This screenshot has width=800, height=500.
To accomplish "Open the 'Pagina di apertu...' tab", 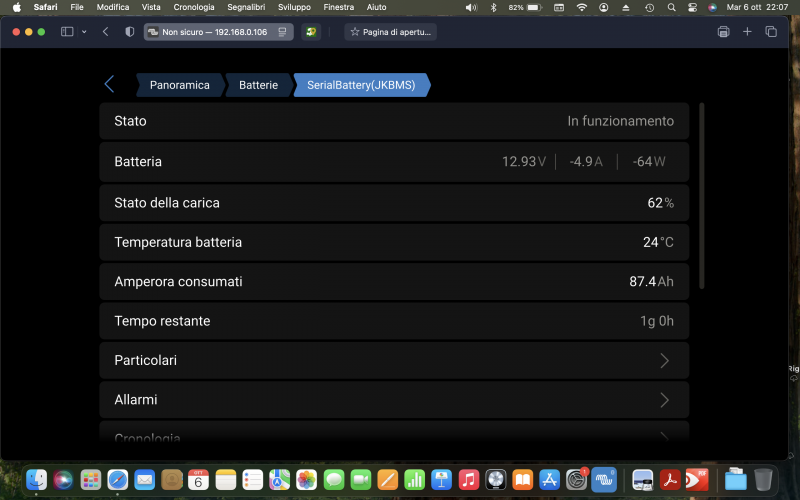I will pyautogui.click(x=390, y=32).
